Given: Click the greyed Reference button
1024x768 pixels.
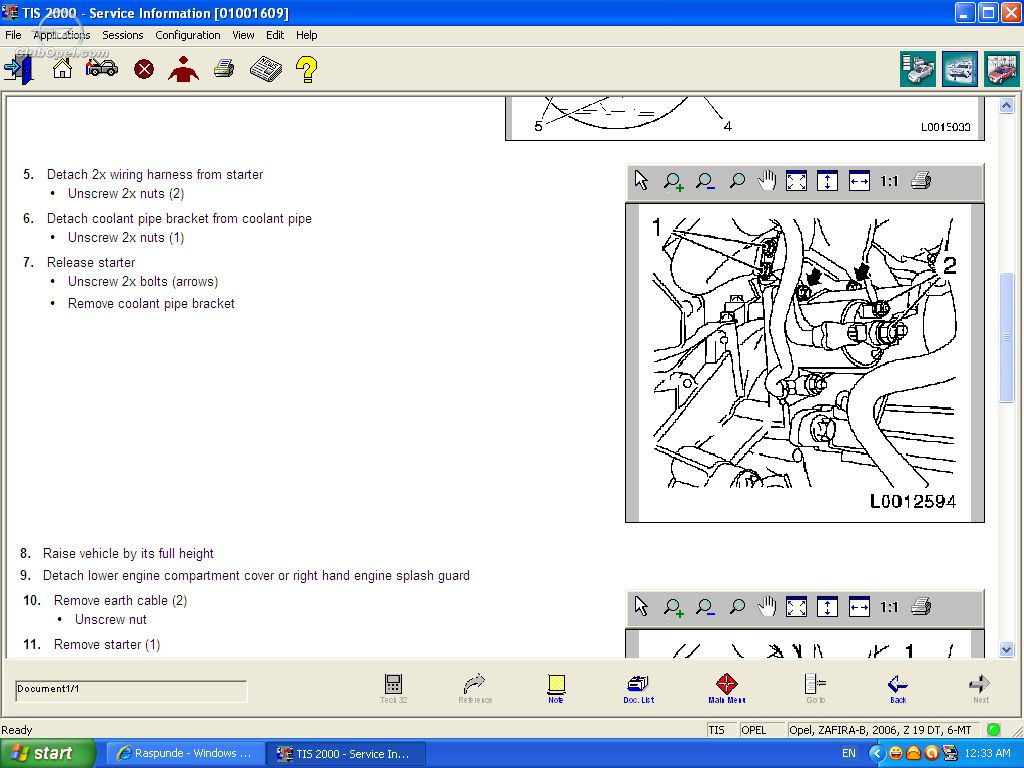Looking at the screenshot, I should 475,688.
